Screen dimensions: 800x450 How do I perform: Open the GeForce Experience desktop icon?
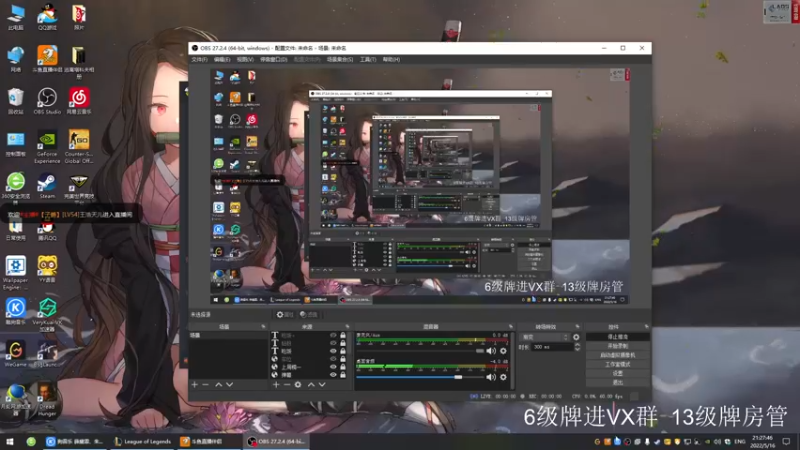coord(47,146)
